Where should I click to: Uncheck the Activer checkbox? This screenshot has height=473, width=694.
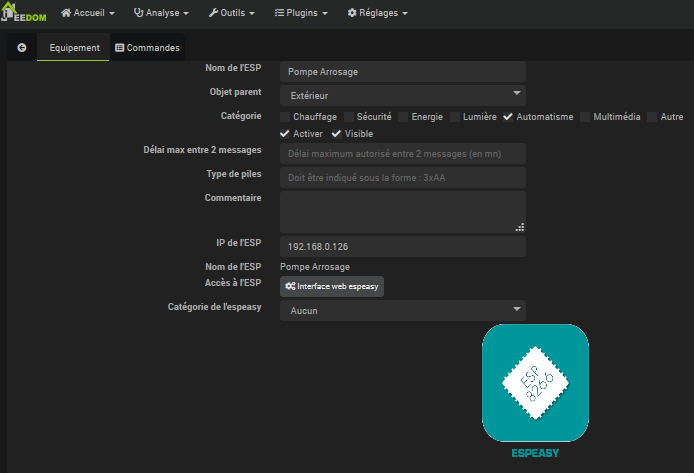point(285,134)
